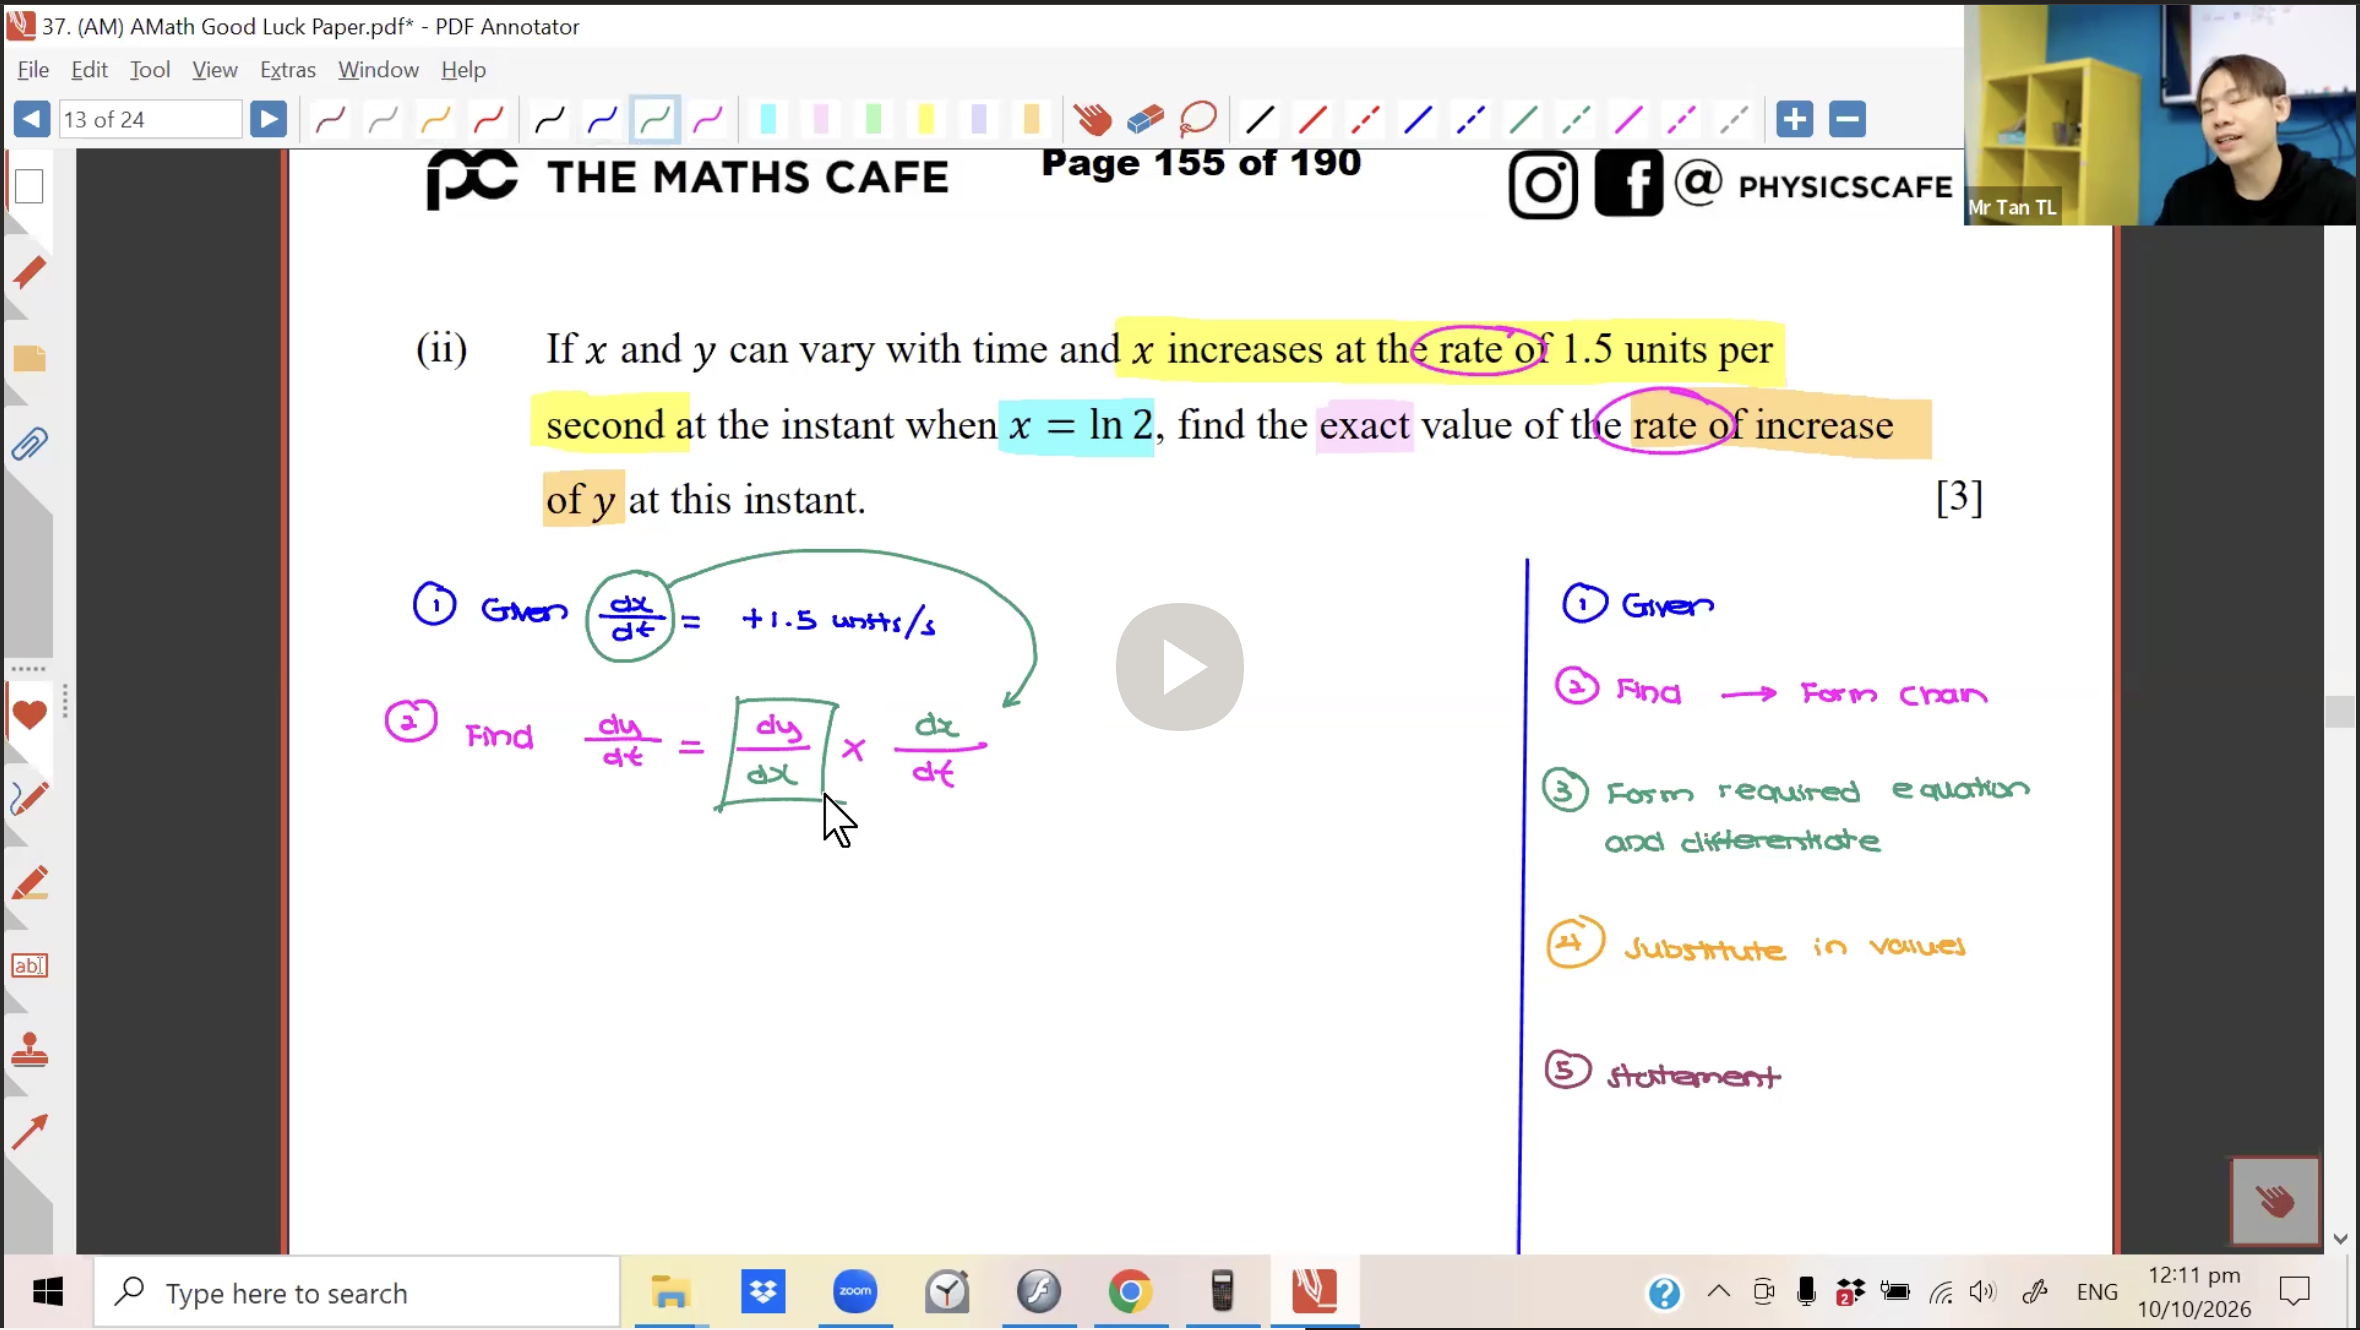
Task: Choose the black solid line tool
Action: click(x=1260, y=119)
